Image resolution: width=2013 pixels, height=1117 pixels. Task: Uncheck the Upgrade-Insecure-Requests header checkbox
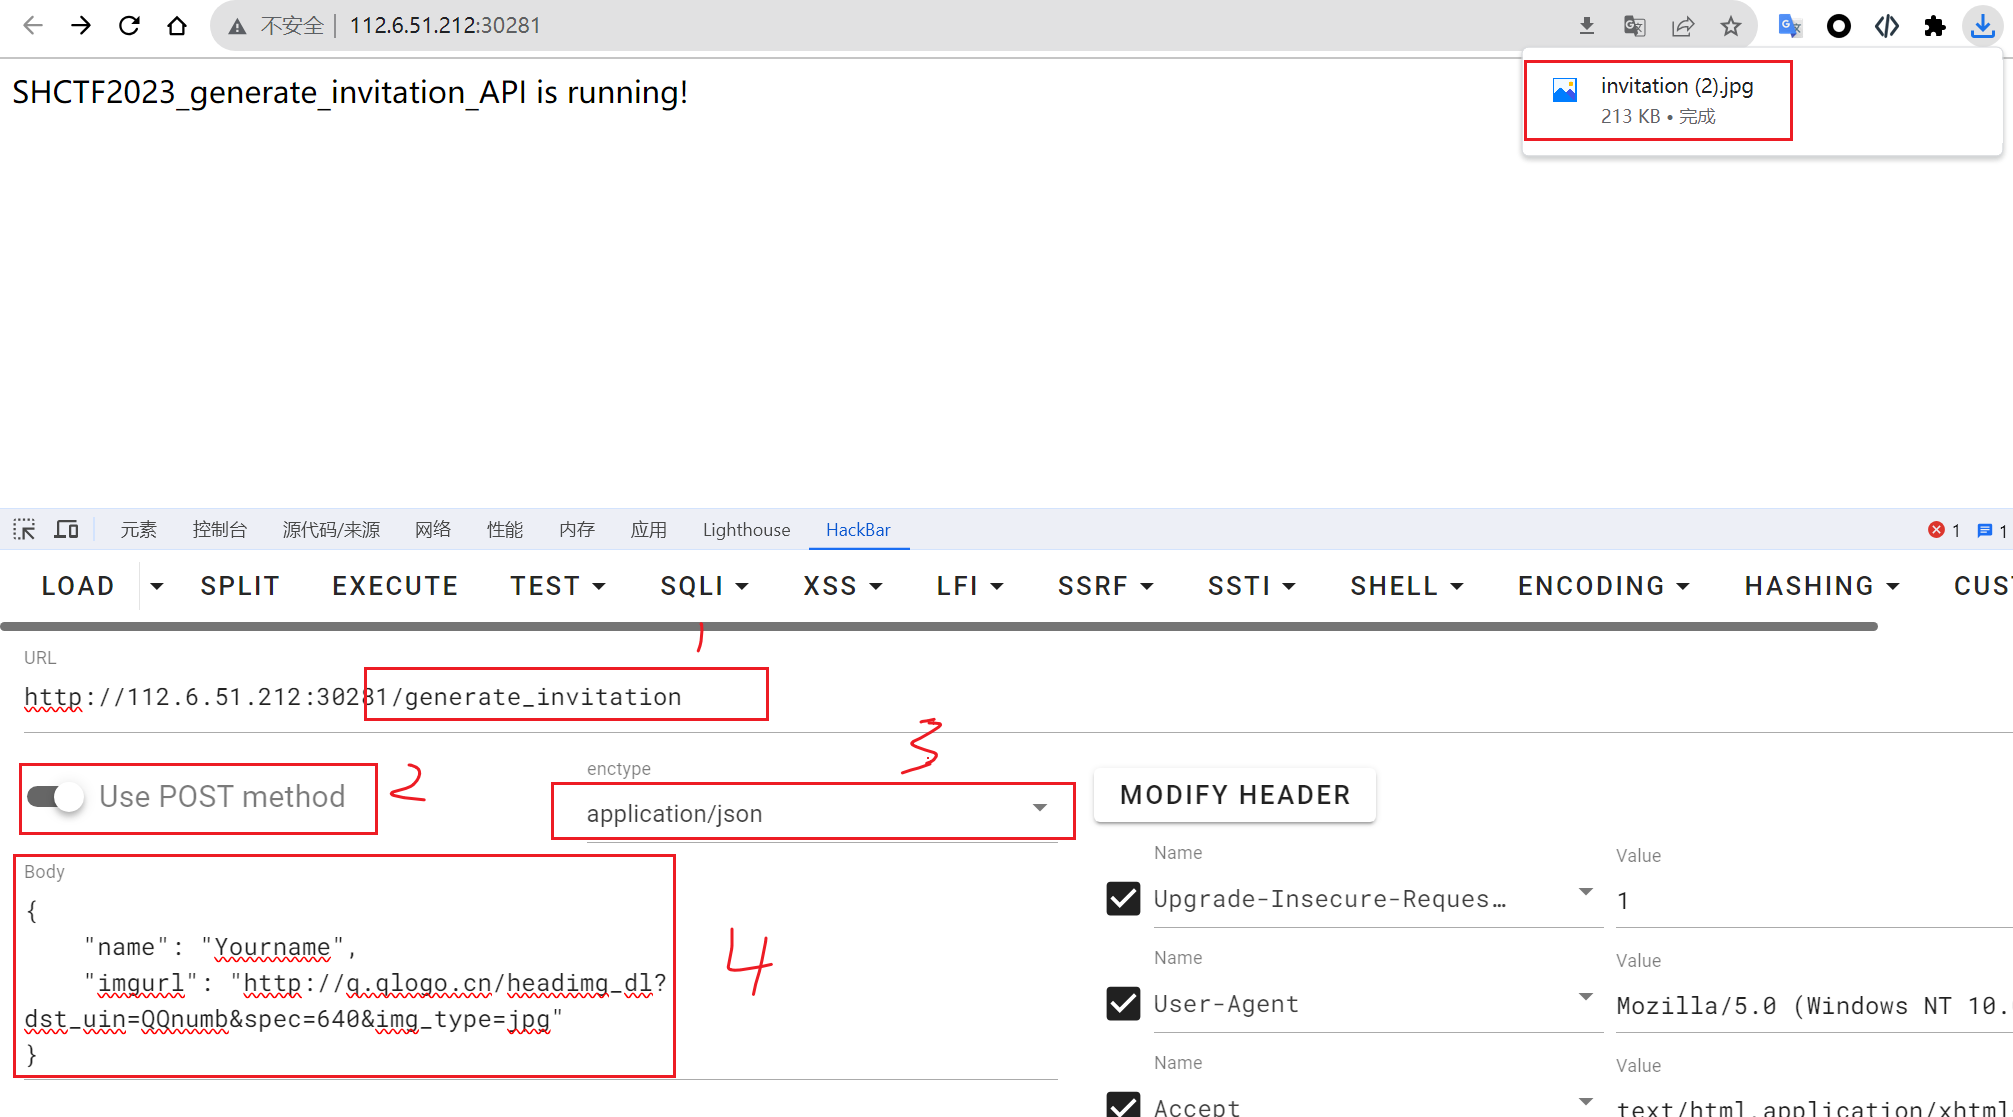[1124, 898]
